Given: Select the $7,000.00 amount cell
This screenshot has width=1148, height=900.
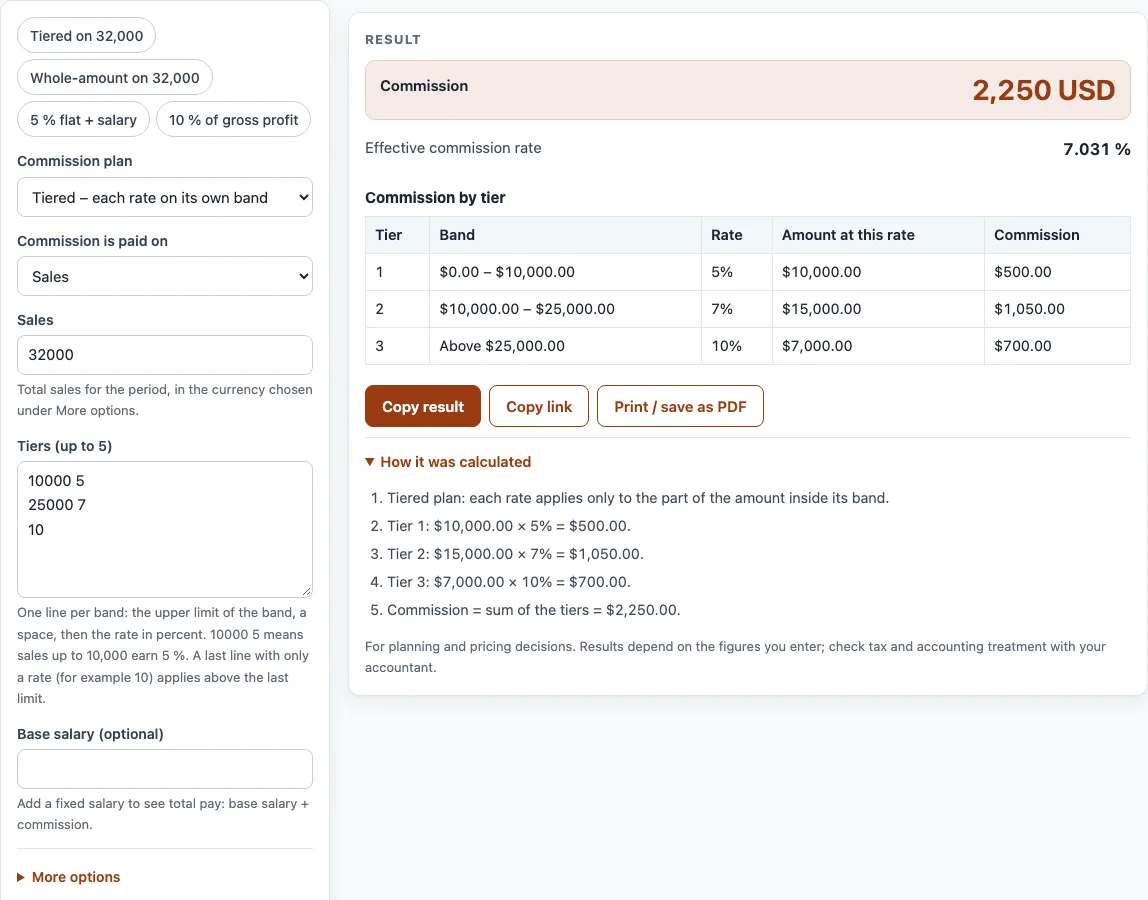Looking at the screenshot, I should (x=878, y=346).
